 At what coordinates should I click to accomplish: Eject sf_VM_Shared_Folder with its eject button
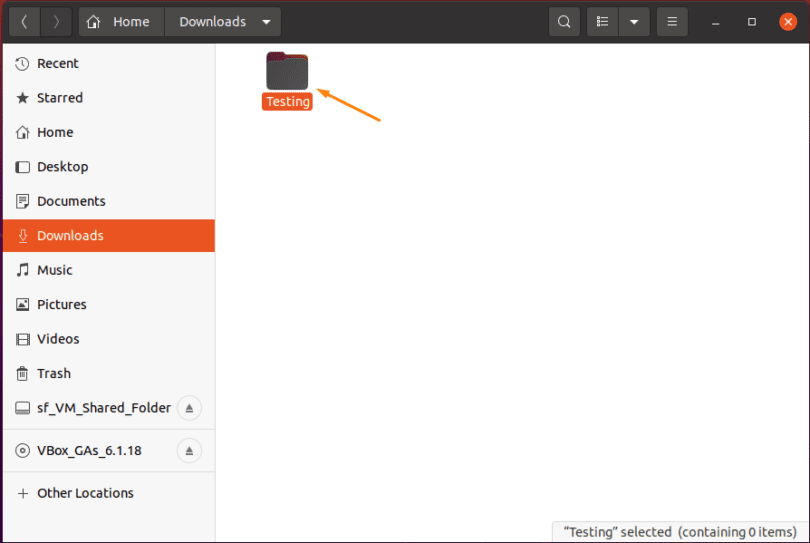click(x=189, y=408)
